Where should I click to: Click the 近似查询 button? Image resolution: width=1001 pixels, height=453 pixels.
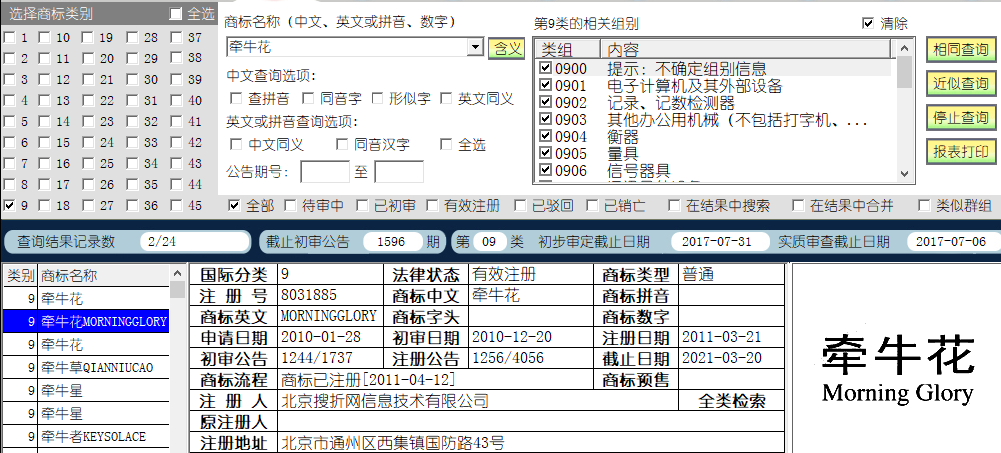pyautogui.click(x=961, y=84)
